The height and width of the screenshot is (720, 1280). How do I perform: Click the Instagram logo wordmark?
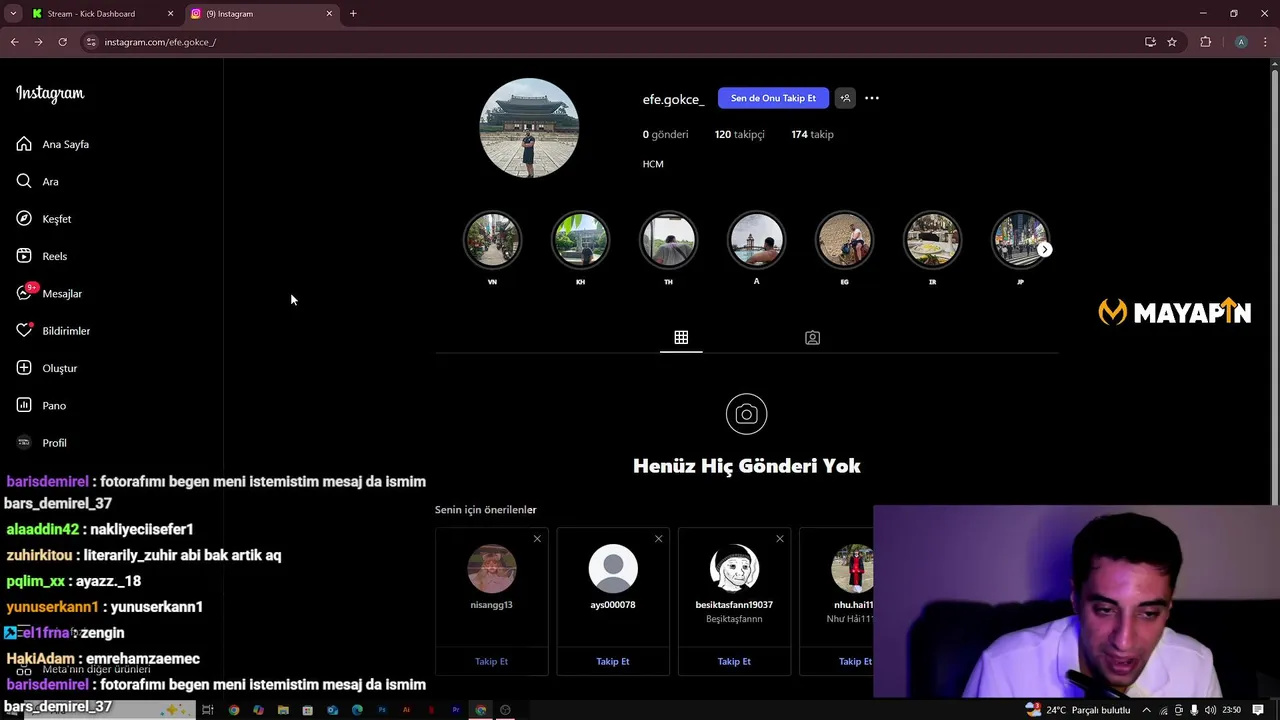50,94
